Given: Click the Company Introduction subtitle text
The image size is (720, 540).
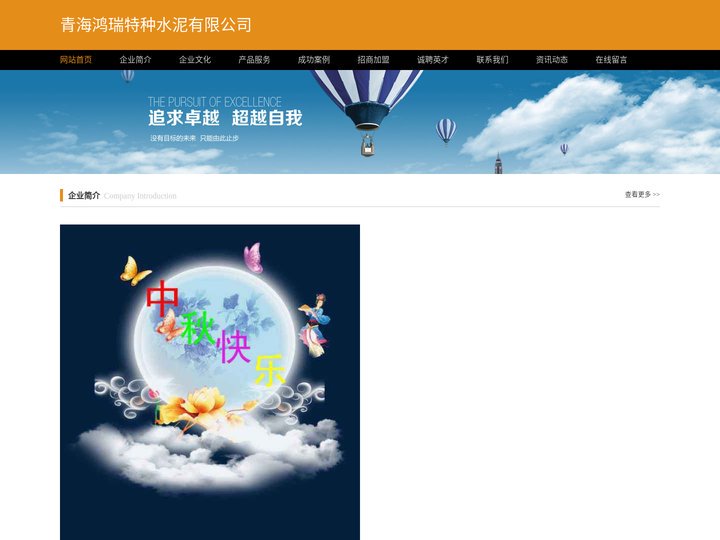Looking at the screenshot, I should (x=140, y=196).
